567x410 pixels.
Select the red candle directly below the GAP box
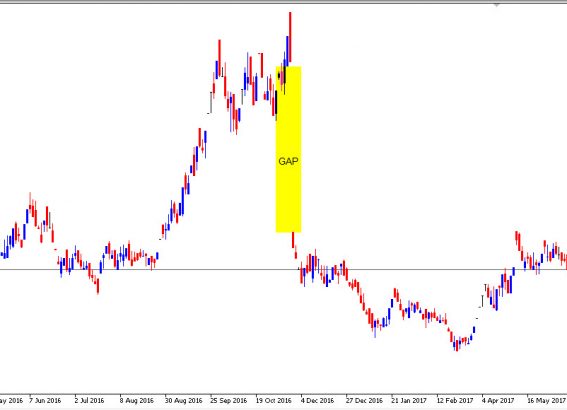293,240
